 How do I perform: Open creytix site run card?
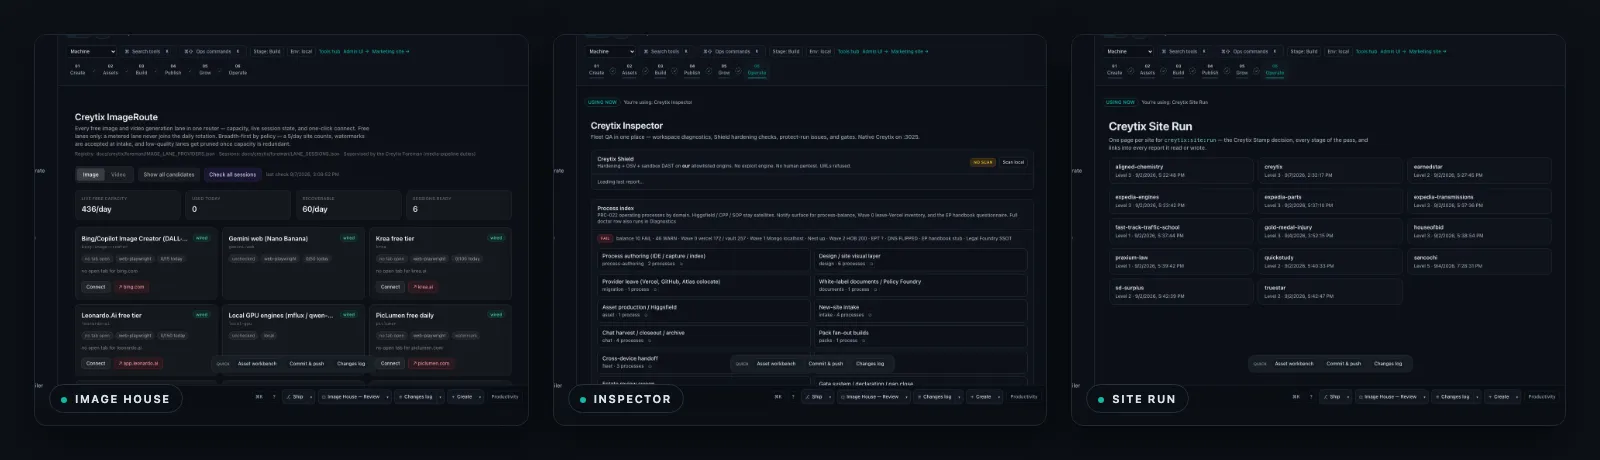(1330, 171)
